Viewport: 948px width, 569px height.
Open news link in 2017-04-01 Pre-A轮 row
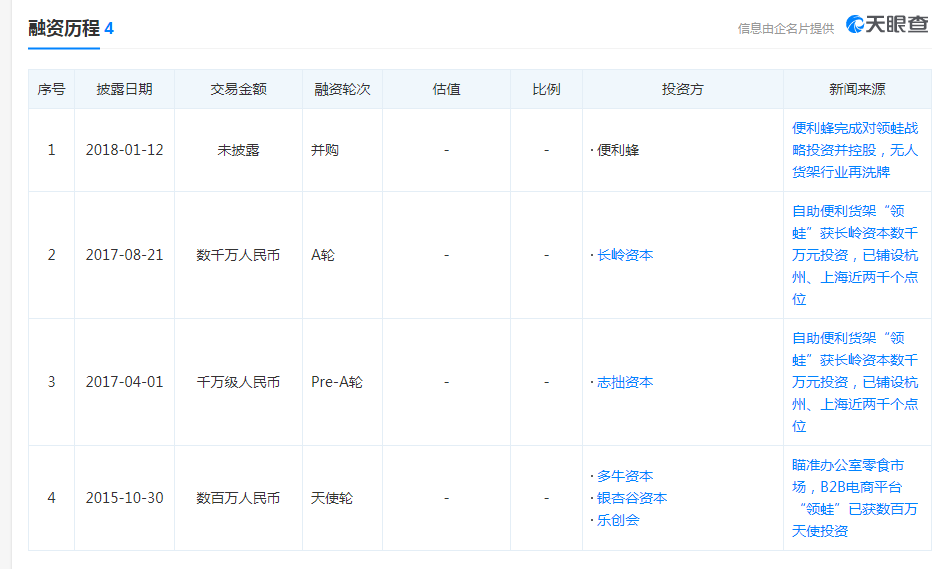(x=855, y=382)
